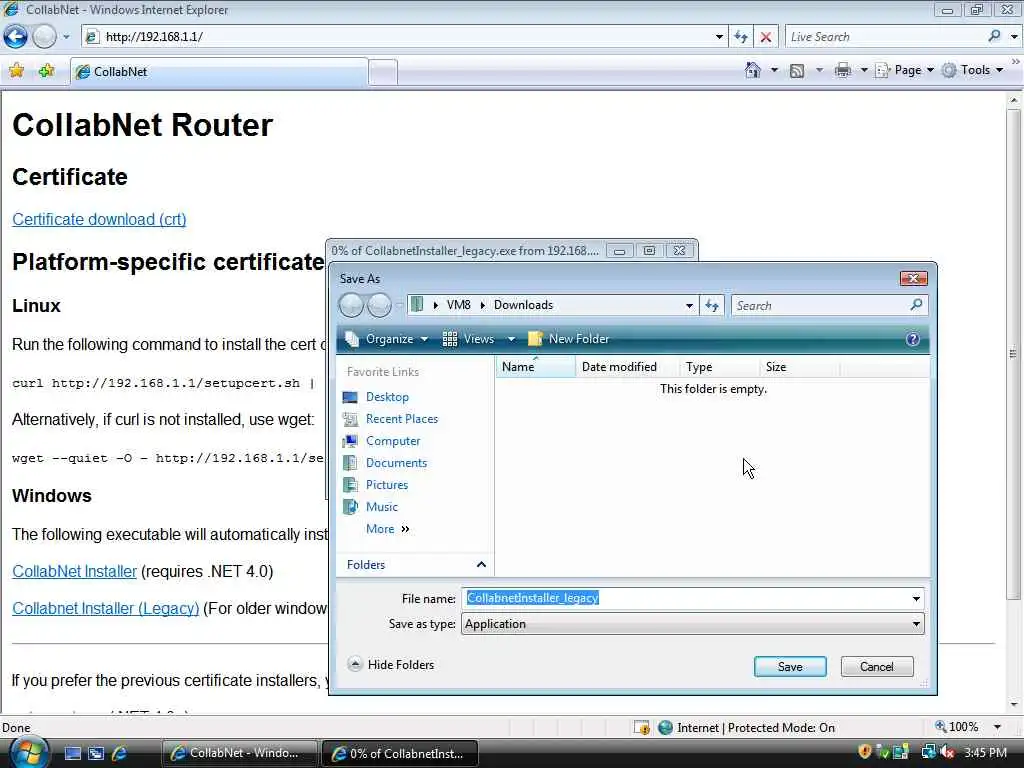The image size is (1024, 768).
Task: Open the Favorites Center star icon
Action: pyautogui.click(x=17, y=71)
